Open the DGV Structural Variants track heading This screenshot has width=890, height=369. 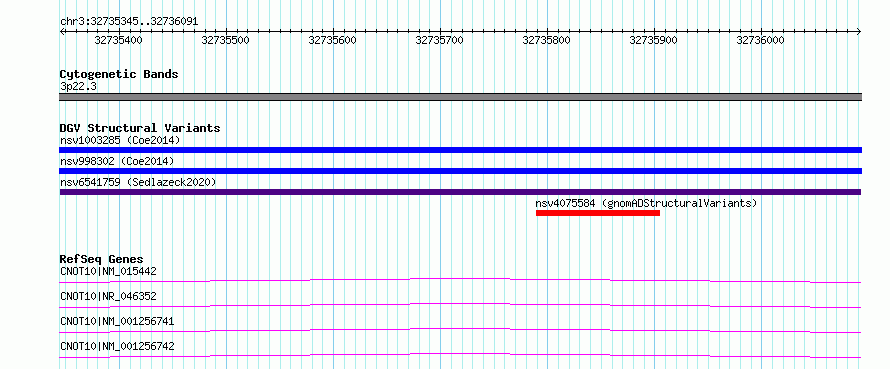tap(140, 128)
